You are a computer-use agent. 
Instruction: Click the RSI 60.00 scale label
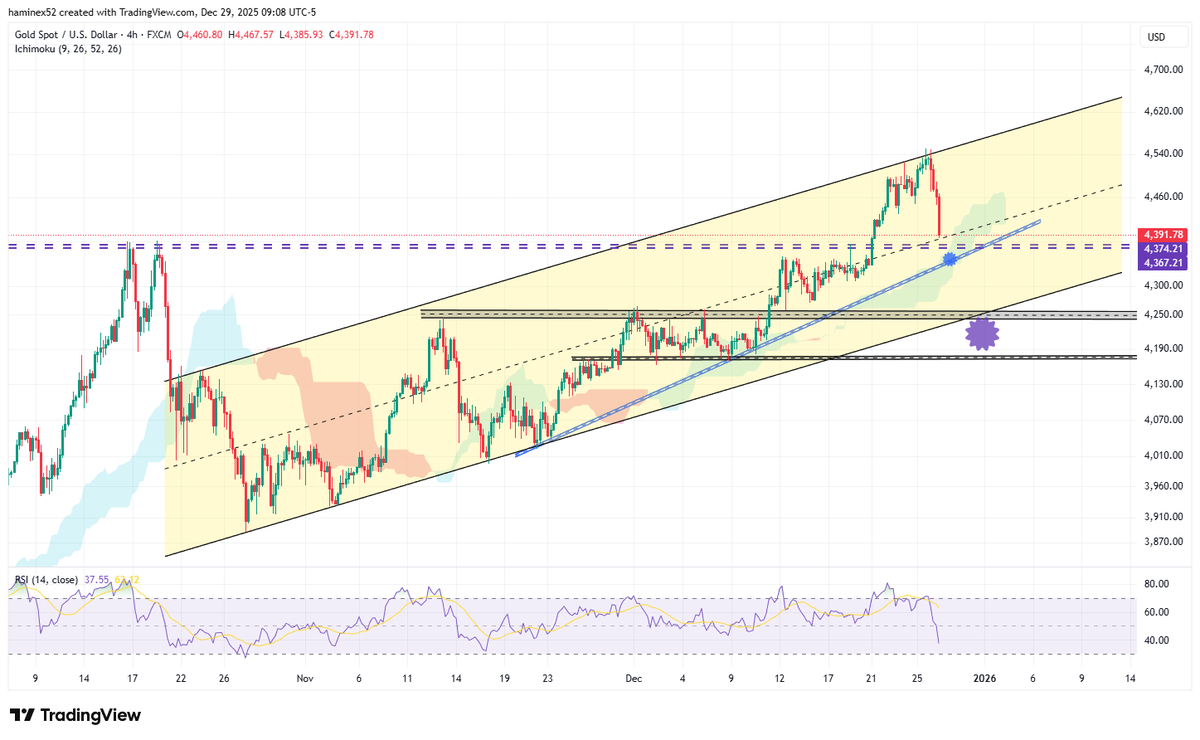pyautogui.click(x=1158, y=612)
